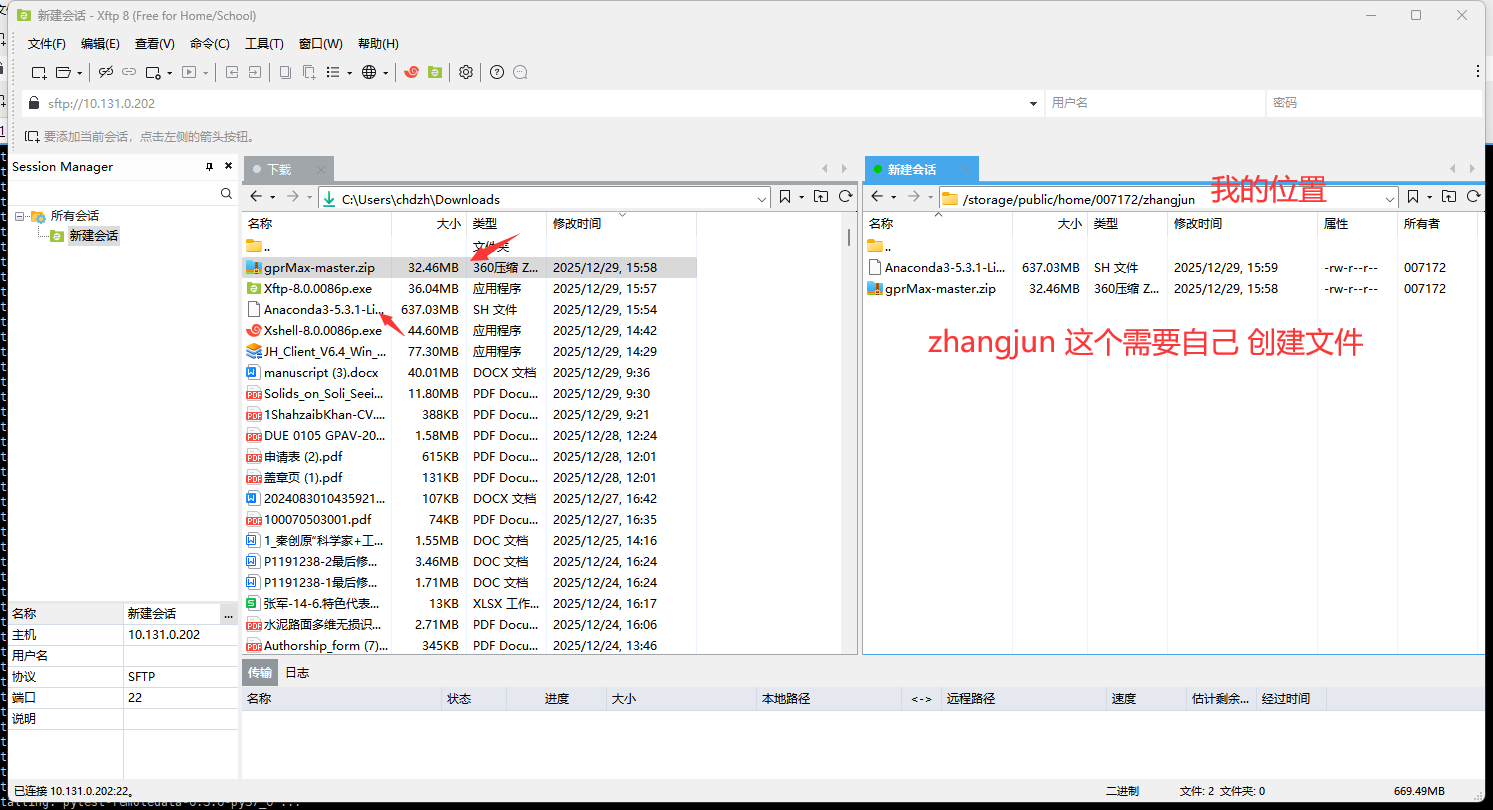This screenshot has height=810, width=1493.
Task: Click the chat bubble feedback icon
Action: click(520, 72)
